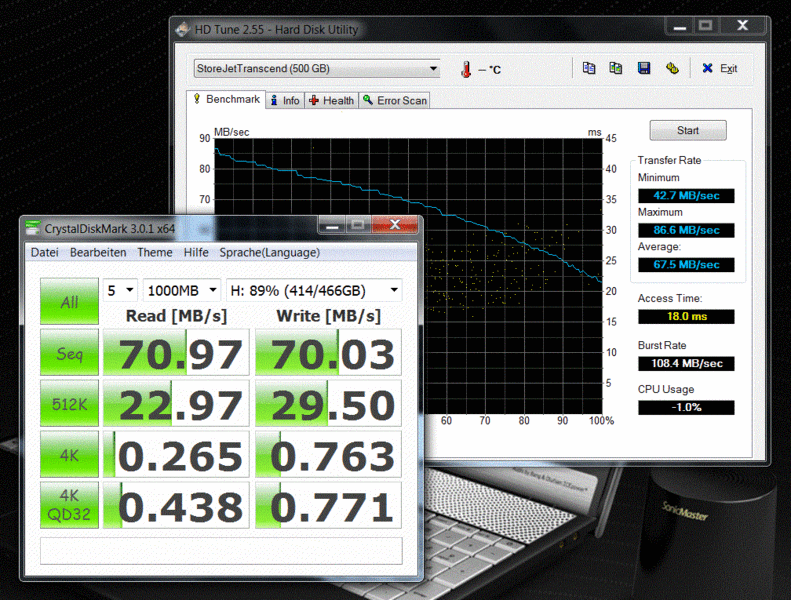Click the copy info to clipboard icon in HD Tune
This screenshot has height=600, width=791.
click(x=589, y=68)
